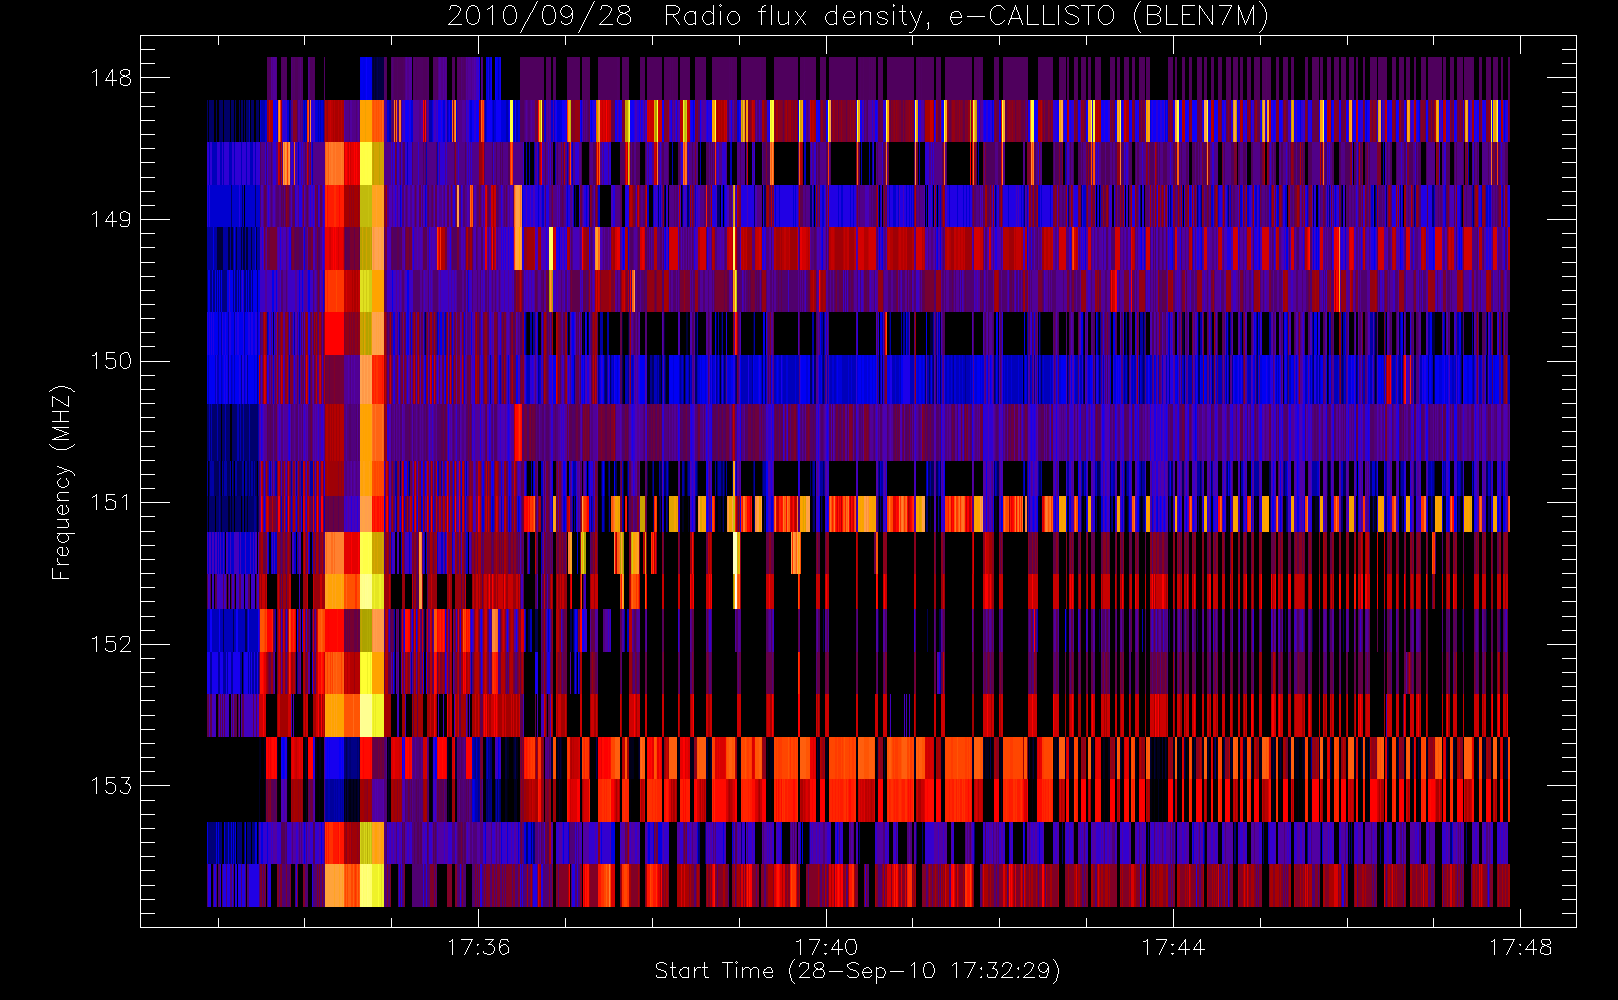Select the 148 frequency axis label
The height and width of the screenshot is (1000, 1618).
tap(110, 78)
